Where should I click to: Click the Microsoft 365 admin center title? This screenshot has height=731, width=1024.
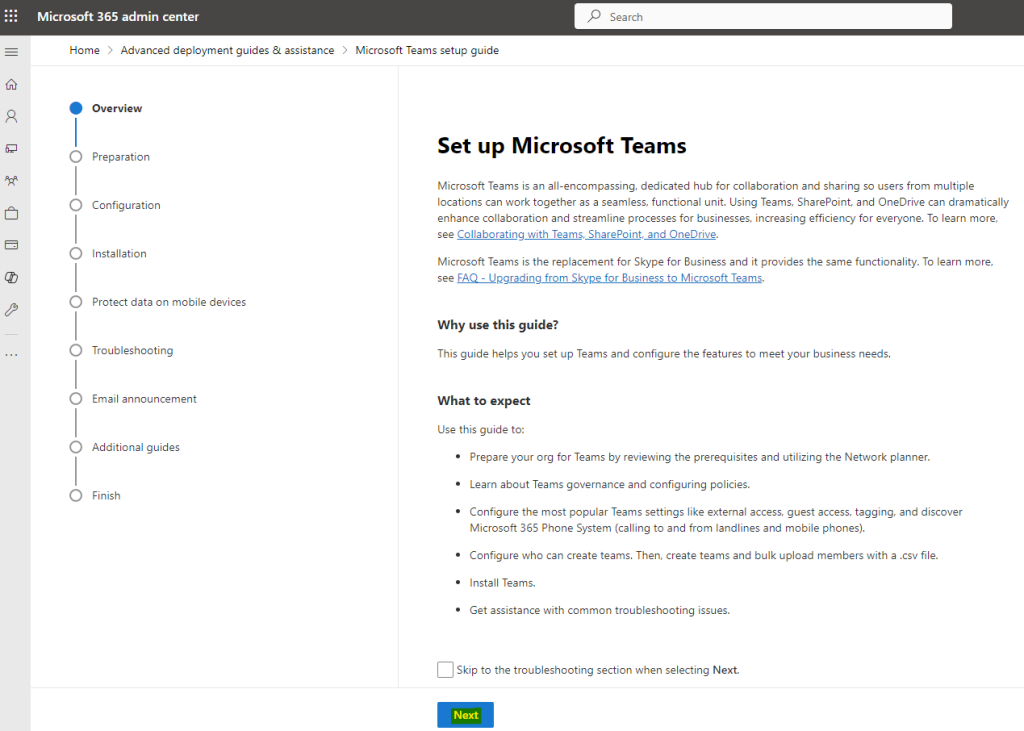pos(118,16)
